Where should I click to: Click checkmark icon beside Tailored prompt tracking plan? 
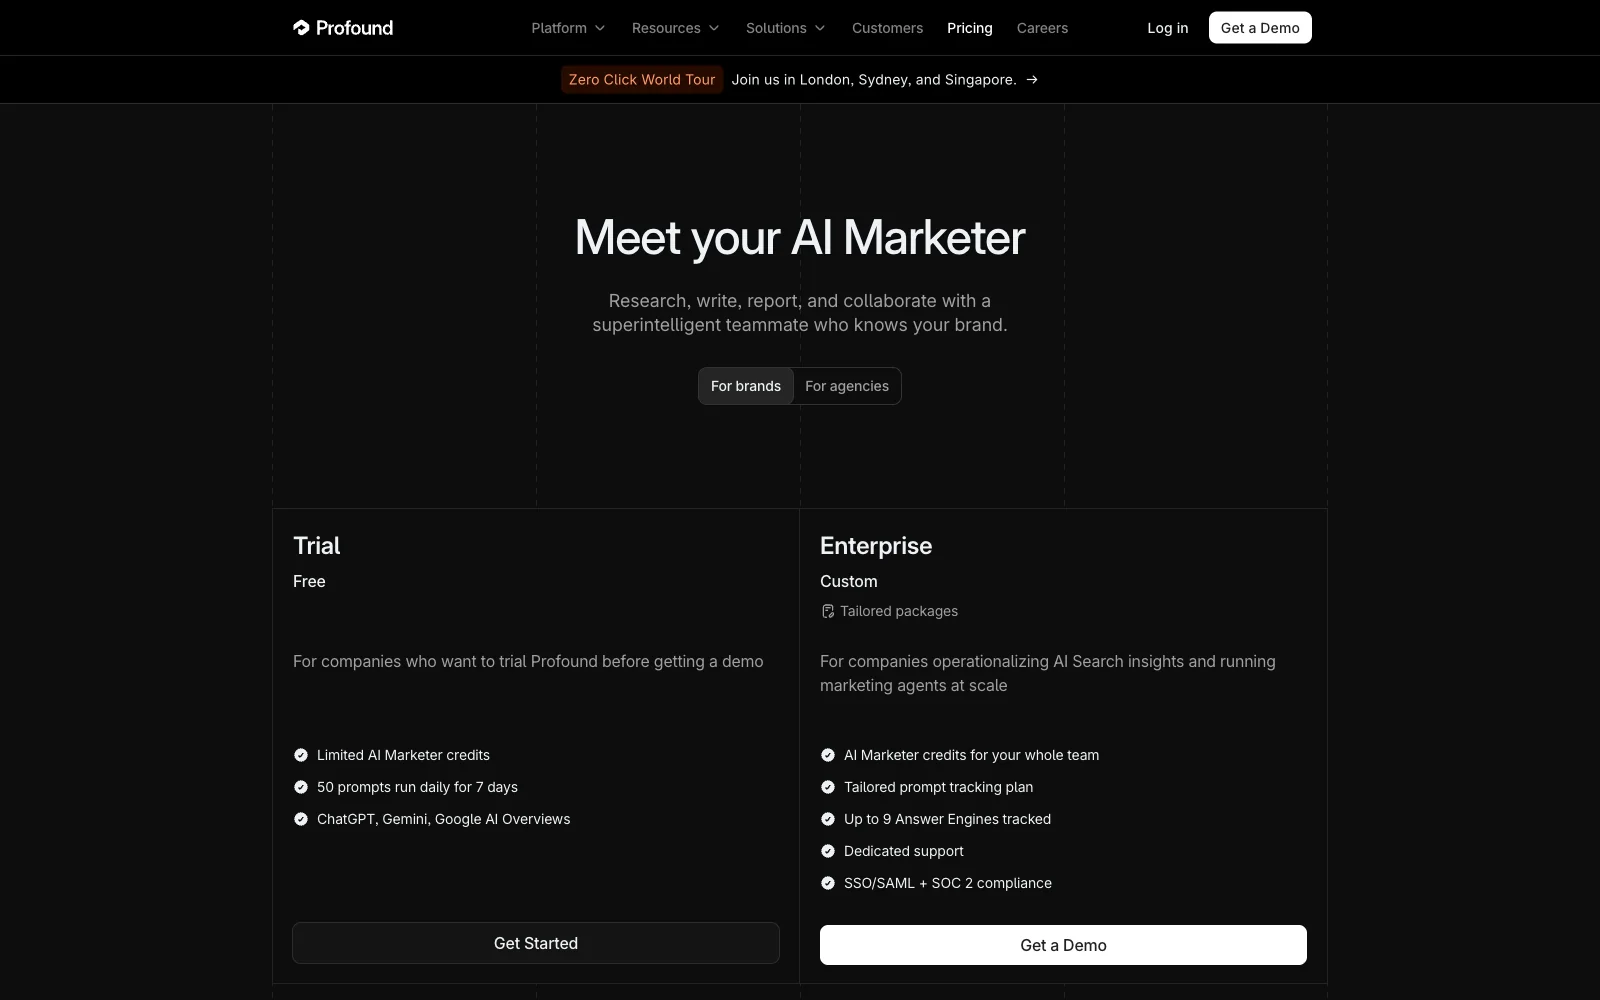pyautogui.click(x=828, y=787)
